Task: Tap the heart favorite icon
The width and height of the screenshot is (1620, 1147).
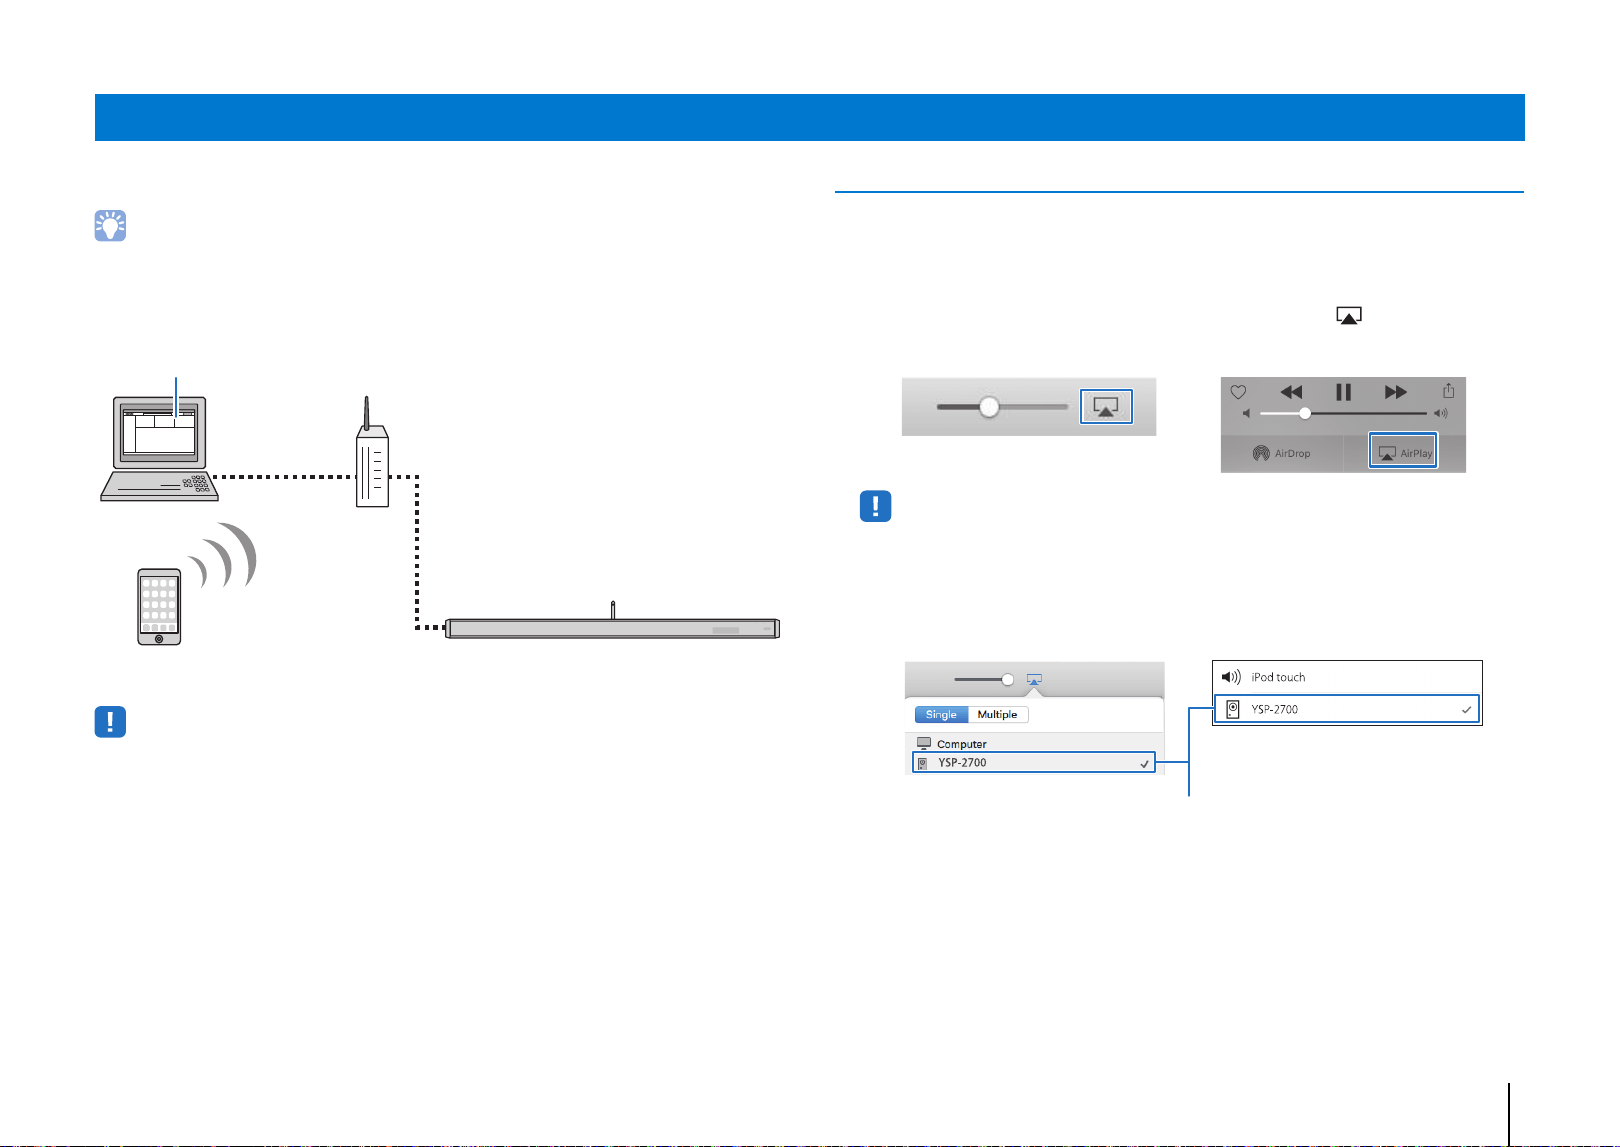Action: click(x=1238, y=392)
